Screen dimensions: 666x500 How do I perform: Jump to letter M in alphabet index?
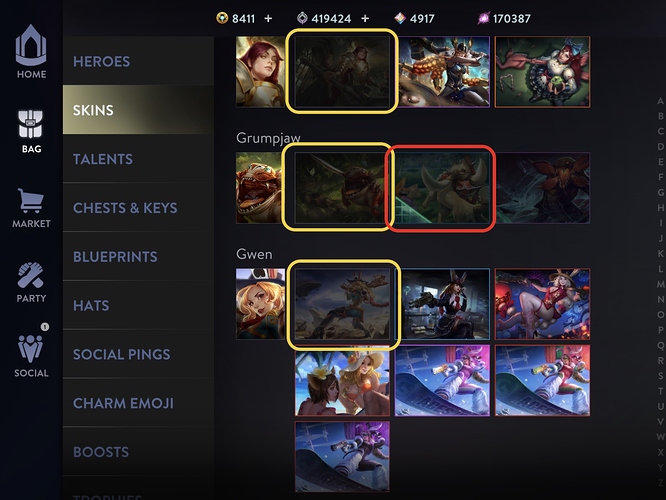click(660, 284)
